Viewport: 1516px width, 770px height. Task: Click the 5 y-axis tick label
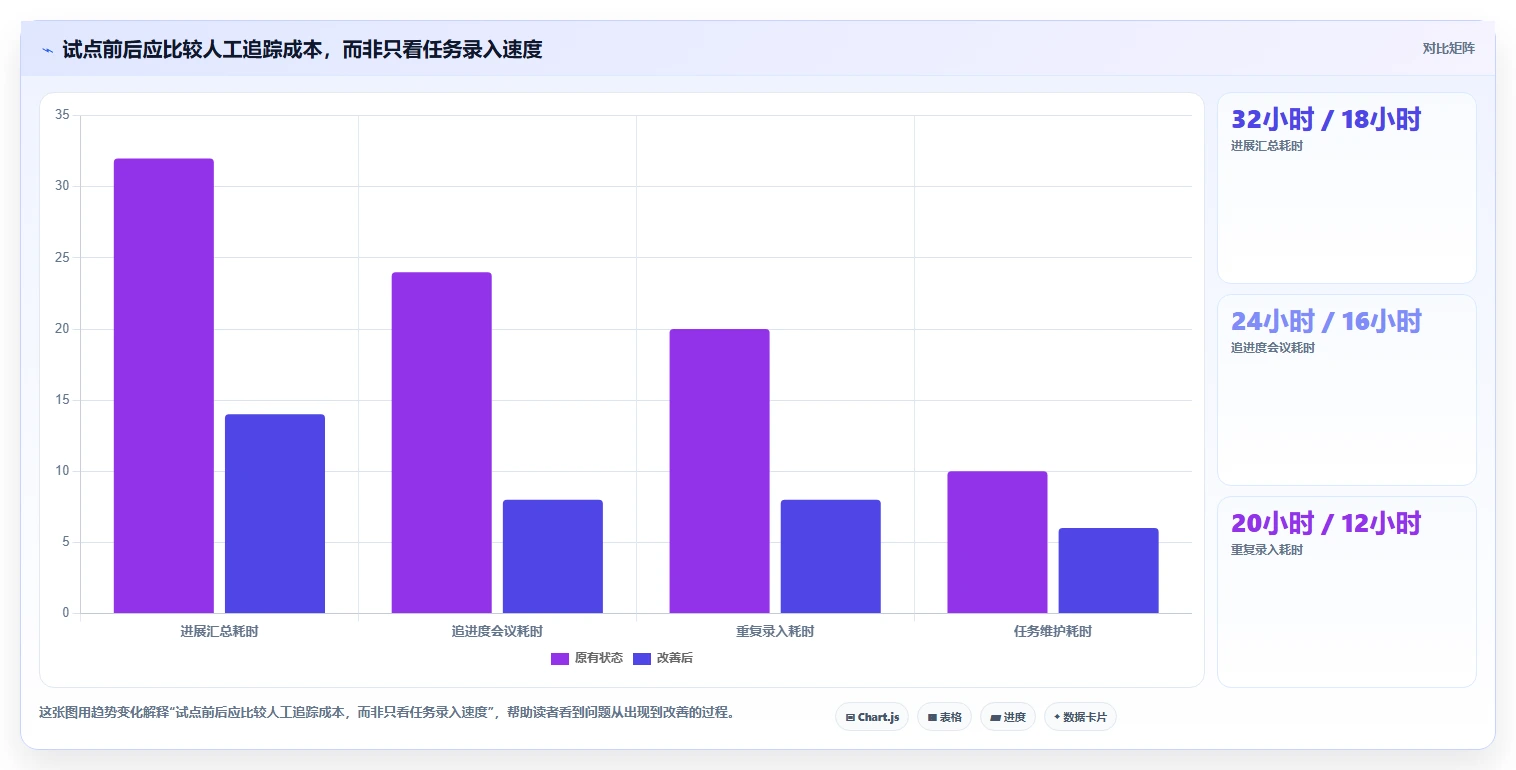tap(65, 542)
